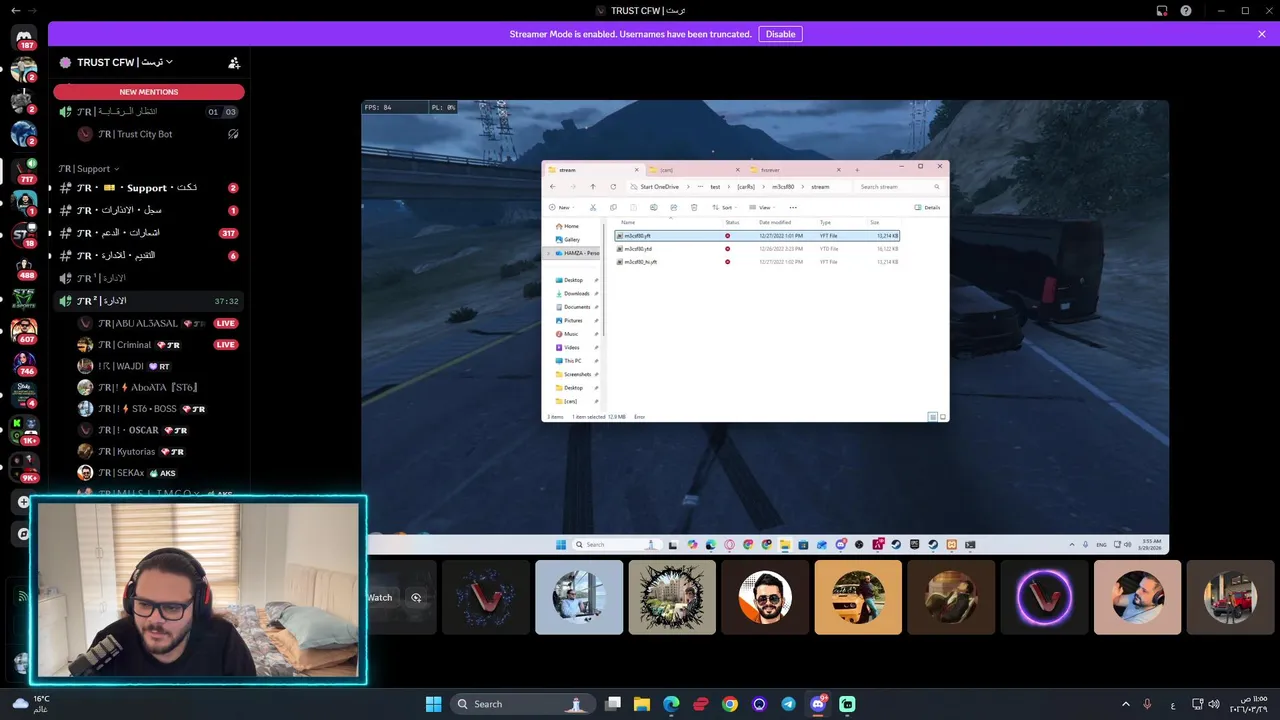The height and width of the screenshot is (720, 1280).
Task: Open the server icon with 9K+ badge
Action: (24, 466)
